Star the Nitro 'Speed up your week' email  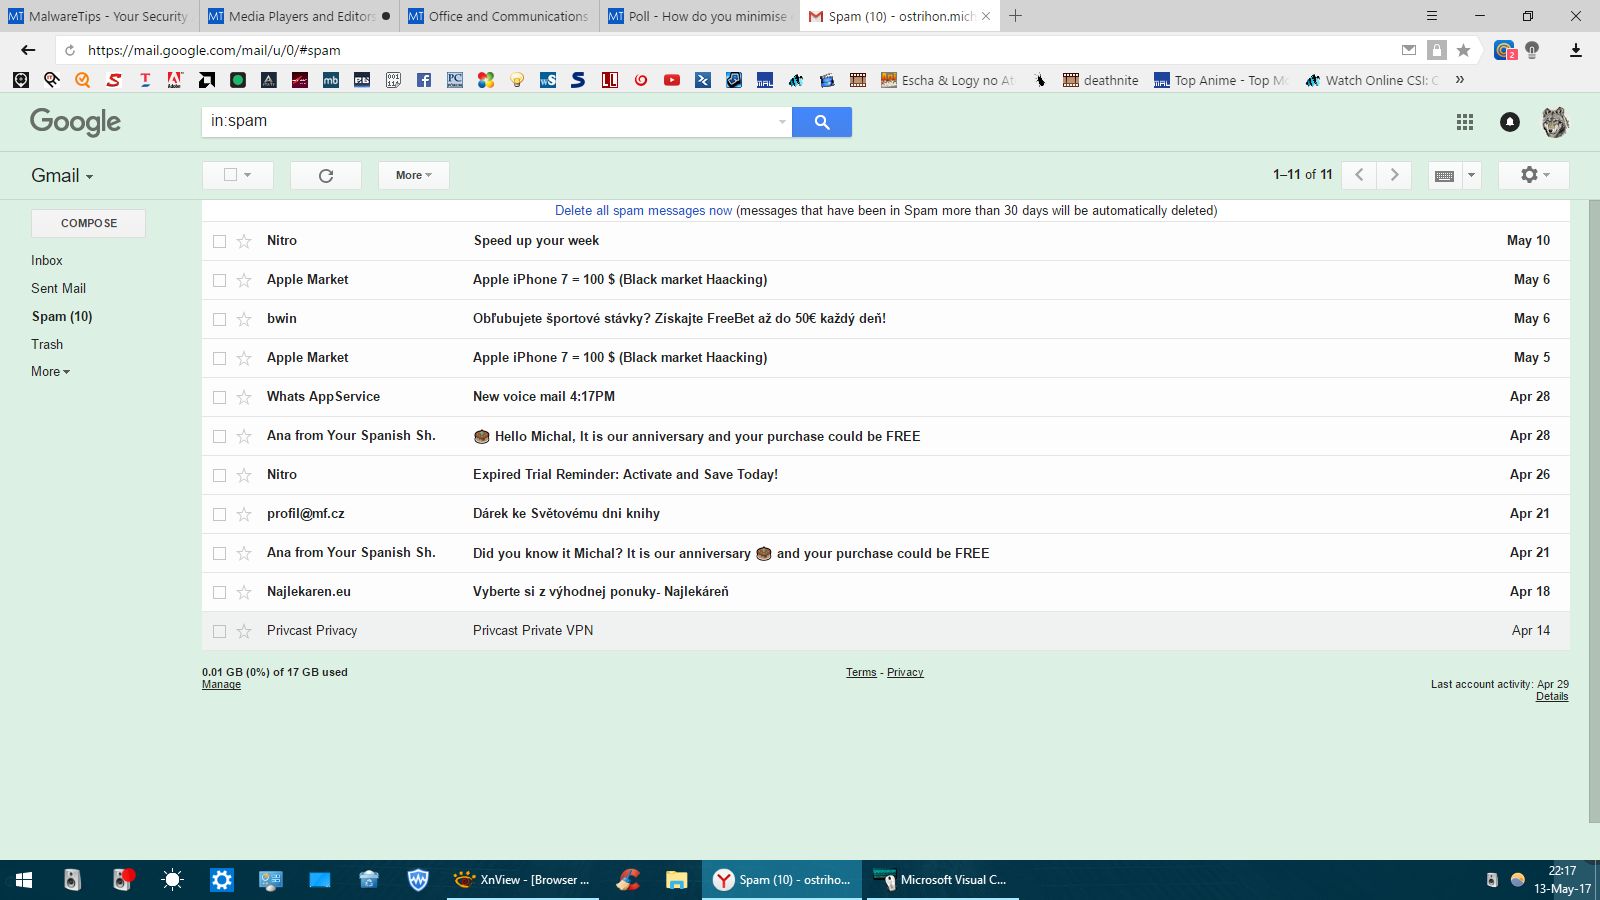click(244, 241)
